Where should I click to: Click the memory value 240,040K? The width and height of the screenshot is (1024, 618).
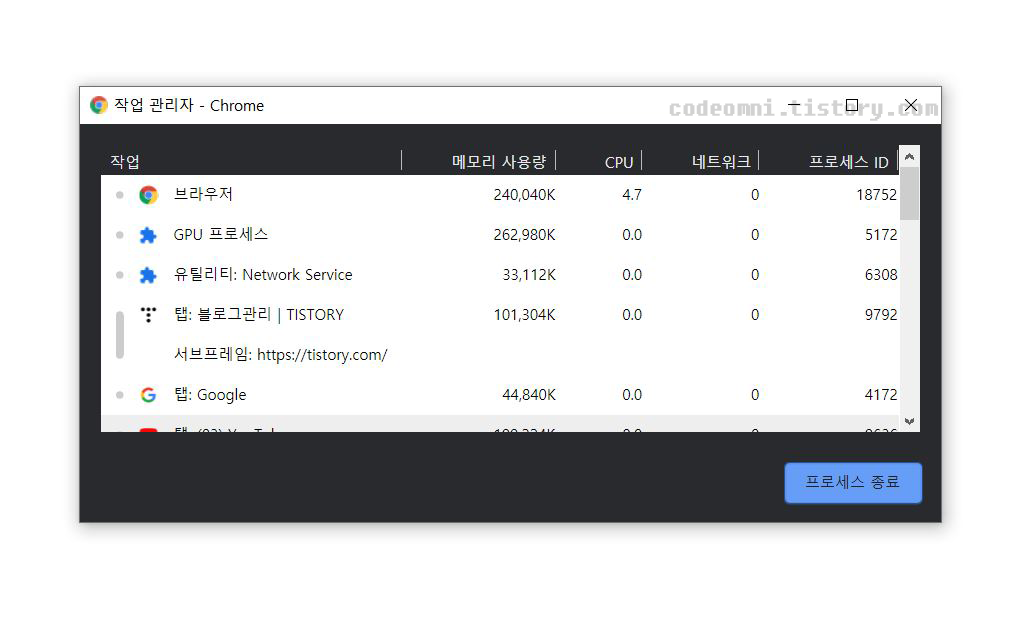pyautogui.click(x=524, y=195)
